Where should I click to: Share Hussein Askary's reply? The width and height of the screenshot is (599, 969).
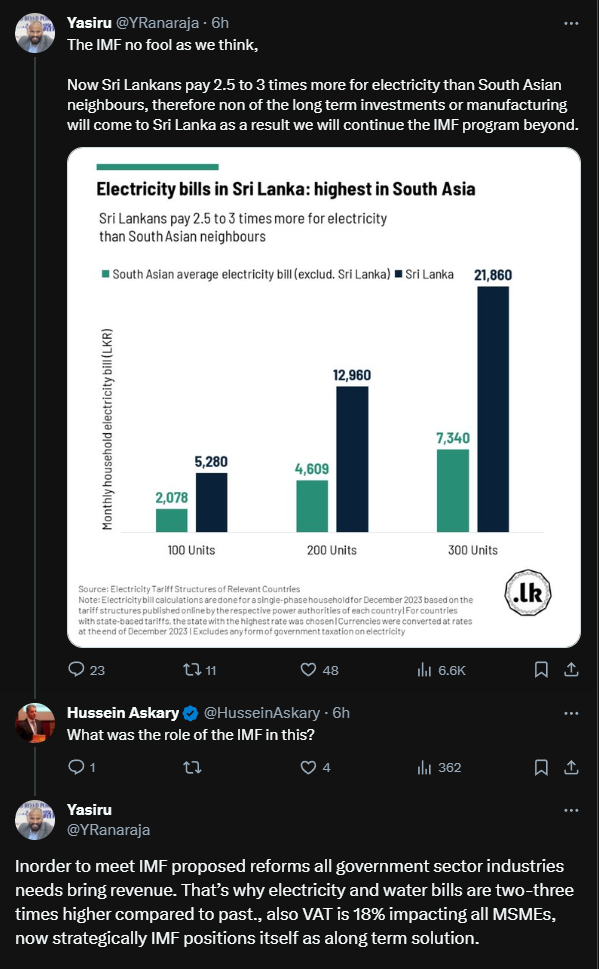click(x=572, y=767)
